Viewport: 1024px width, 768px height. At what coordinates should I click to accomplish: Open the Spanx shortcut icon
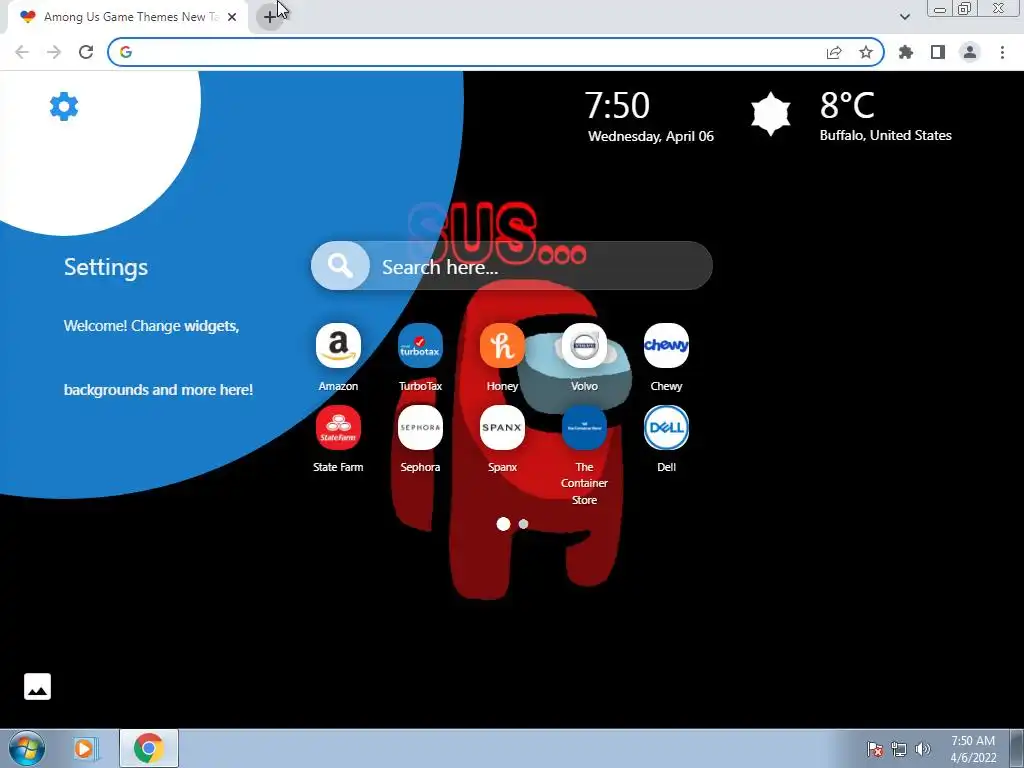click(502, 428)
